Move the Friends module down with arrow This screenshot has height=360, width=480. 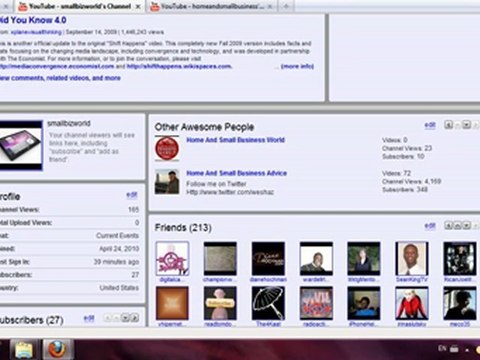467,226
